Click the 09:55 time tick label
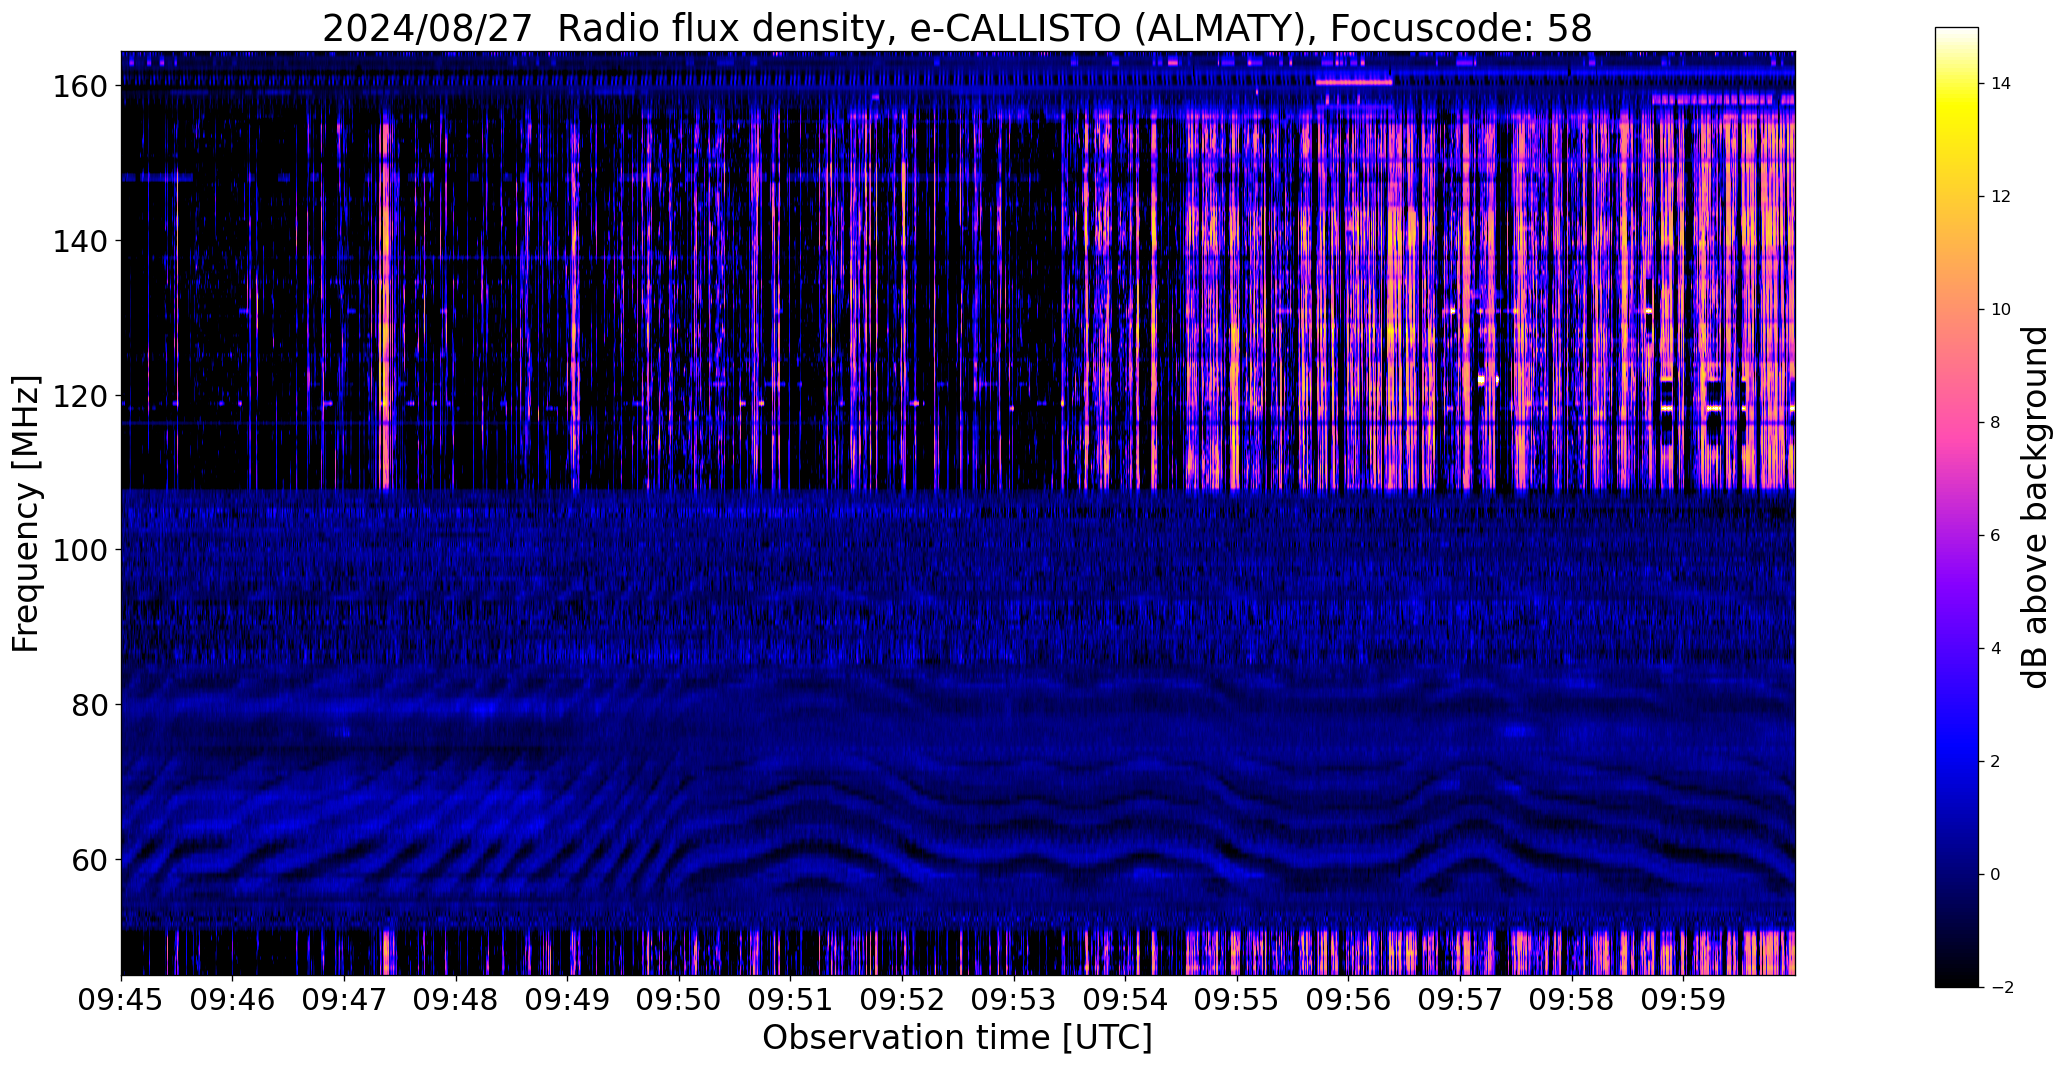The image size is (2066, 1067). (1237, 1000)
